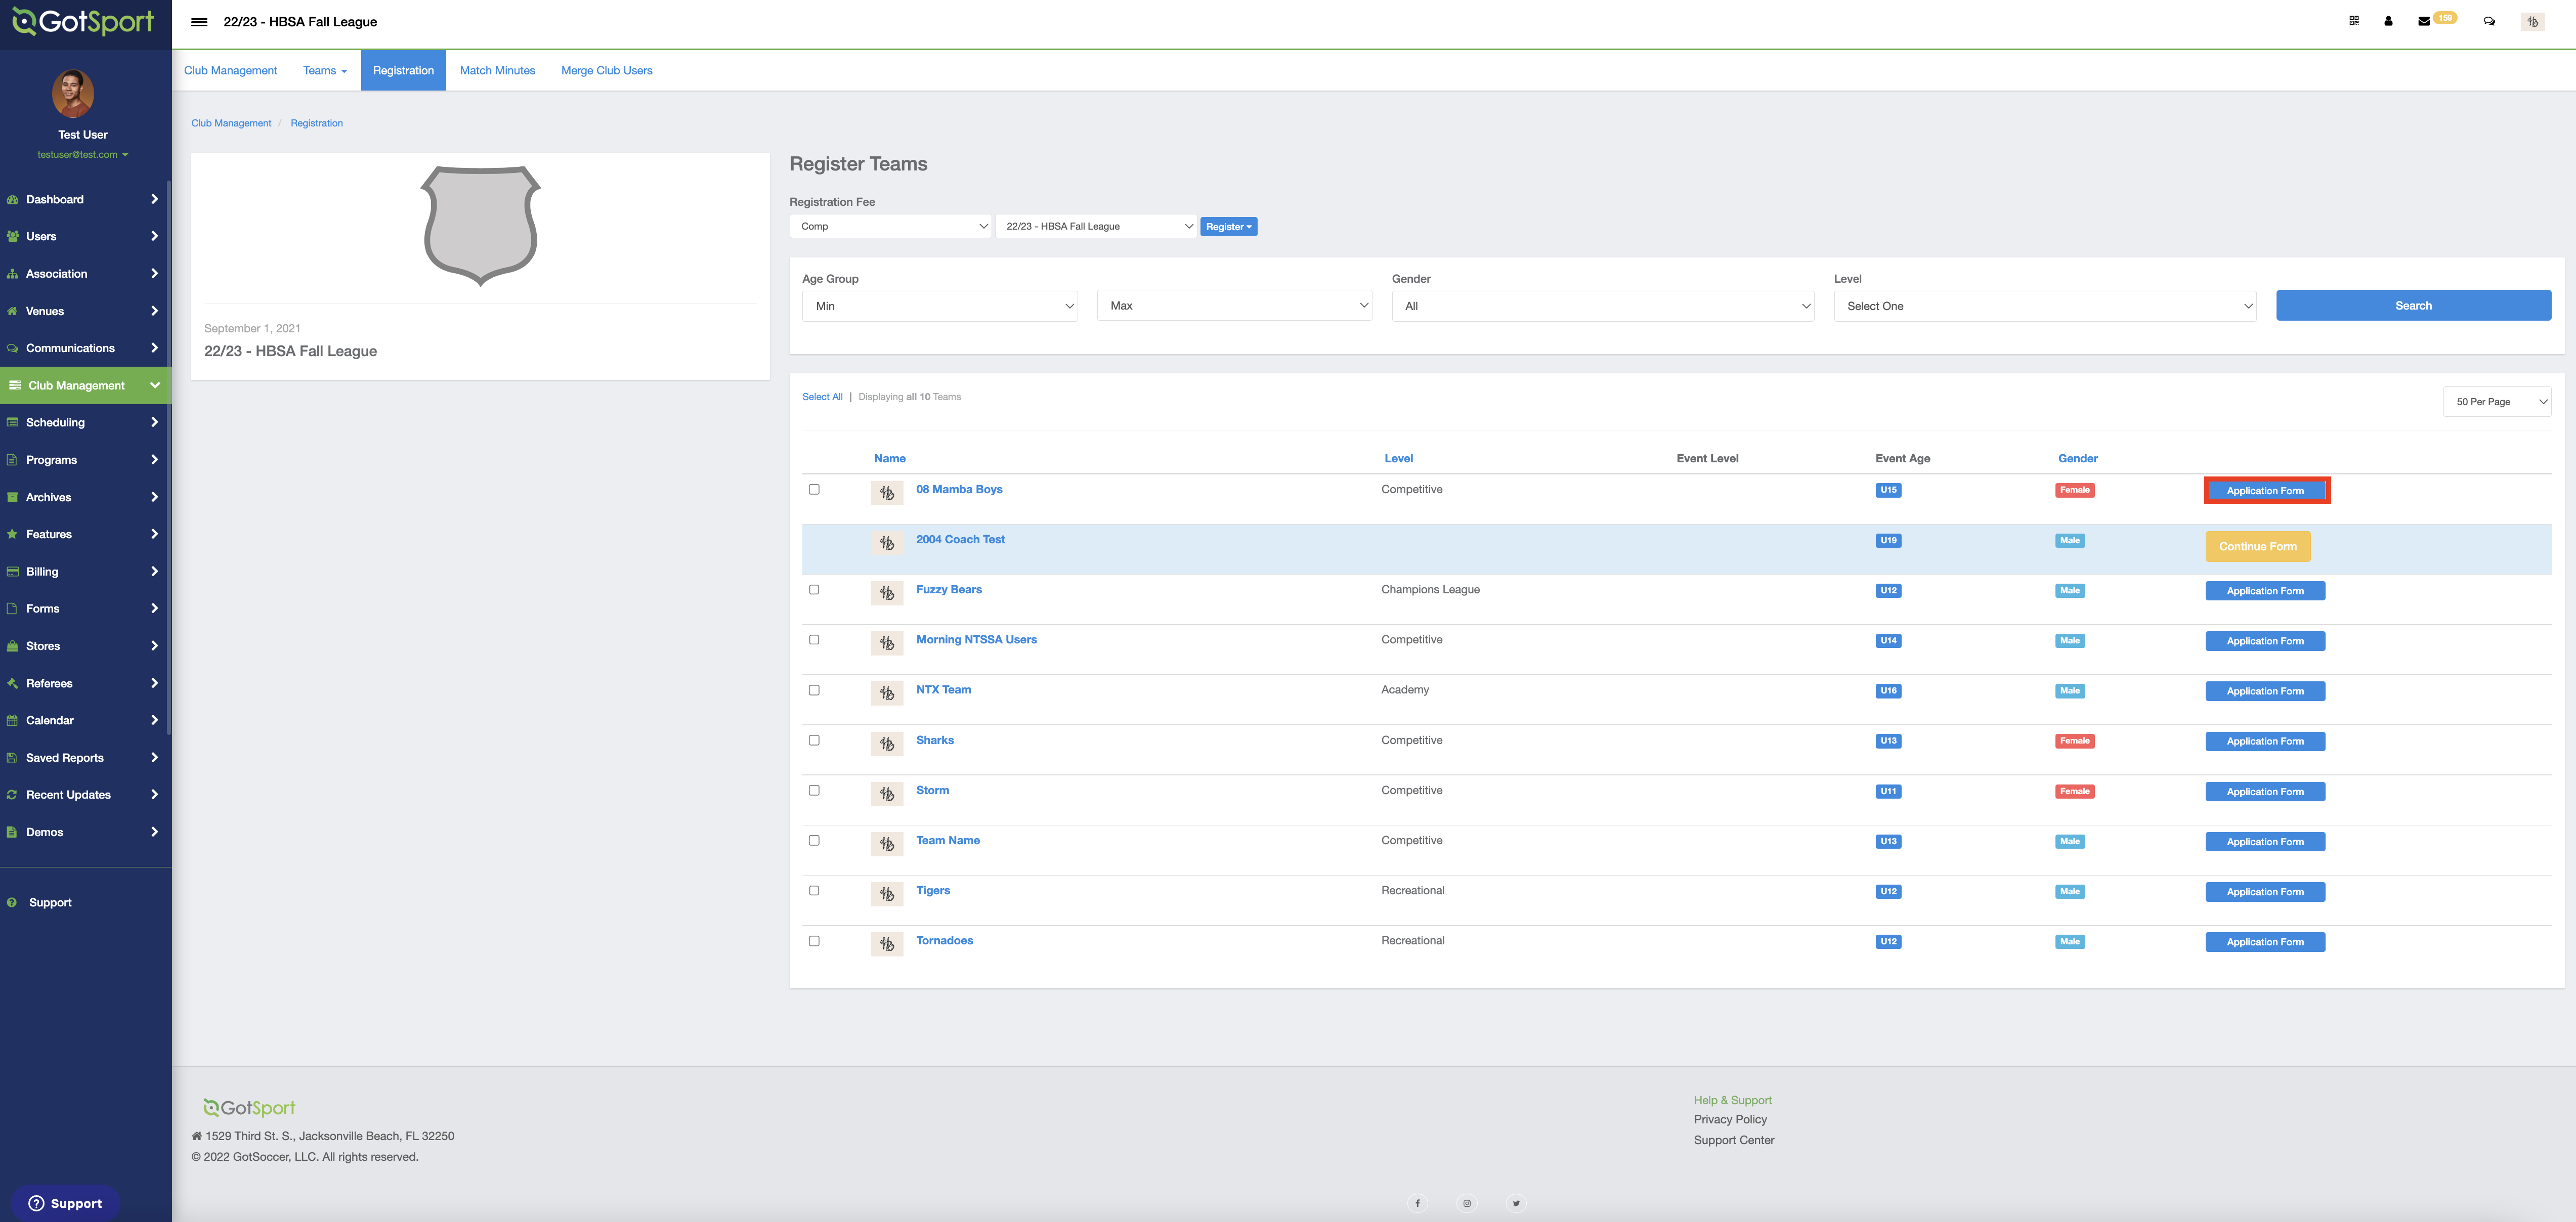Check the Tornadoes checkbox
2576x1222 pixels.
click(x=814, y=941)
